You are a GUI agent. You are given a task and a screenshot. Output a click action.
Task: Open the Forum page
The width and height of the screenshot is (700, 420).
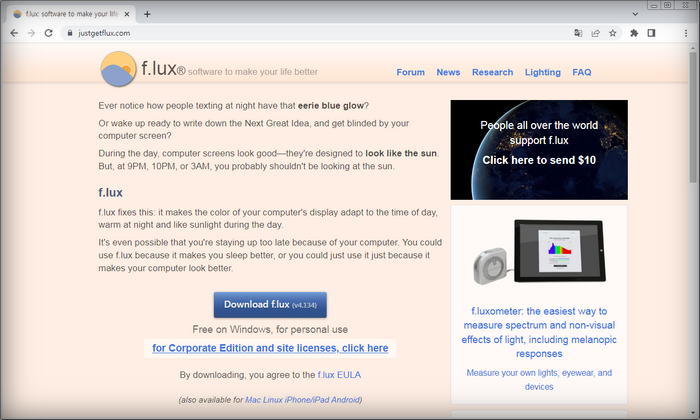[410, 72]
